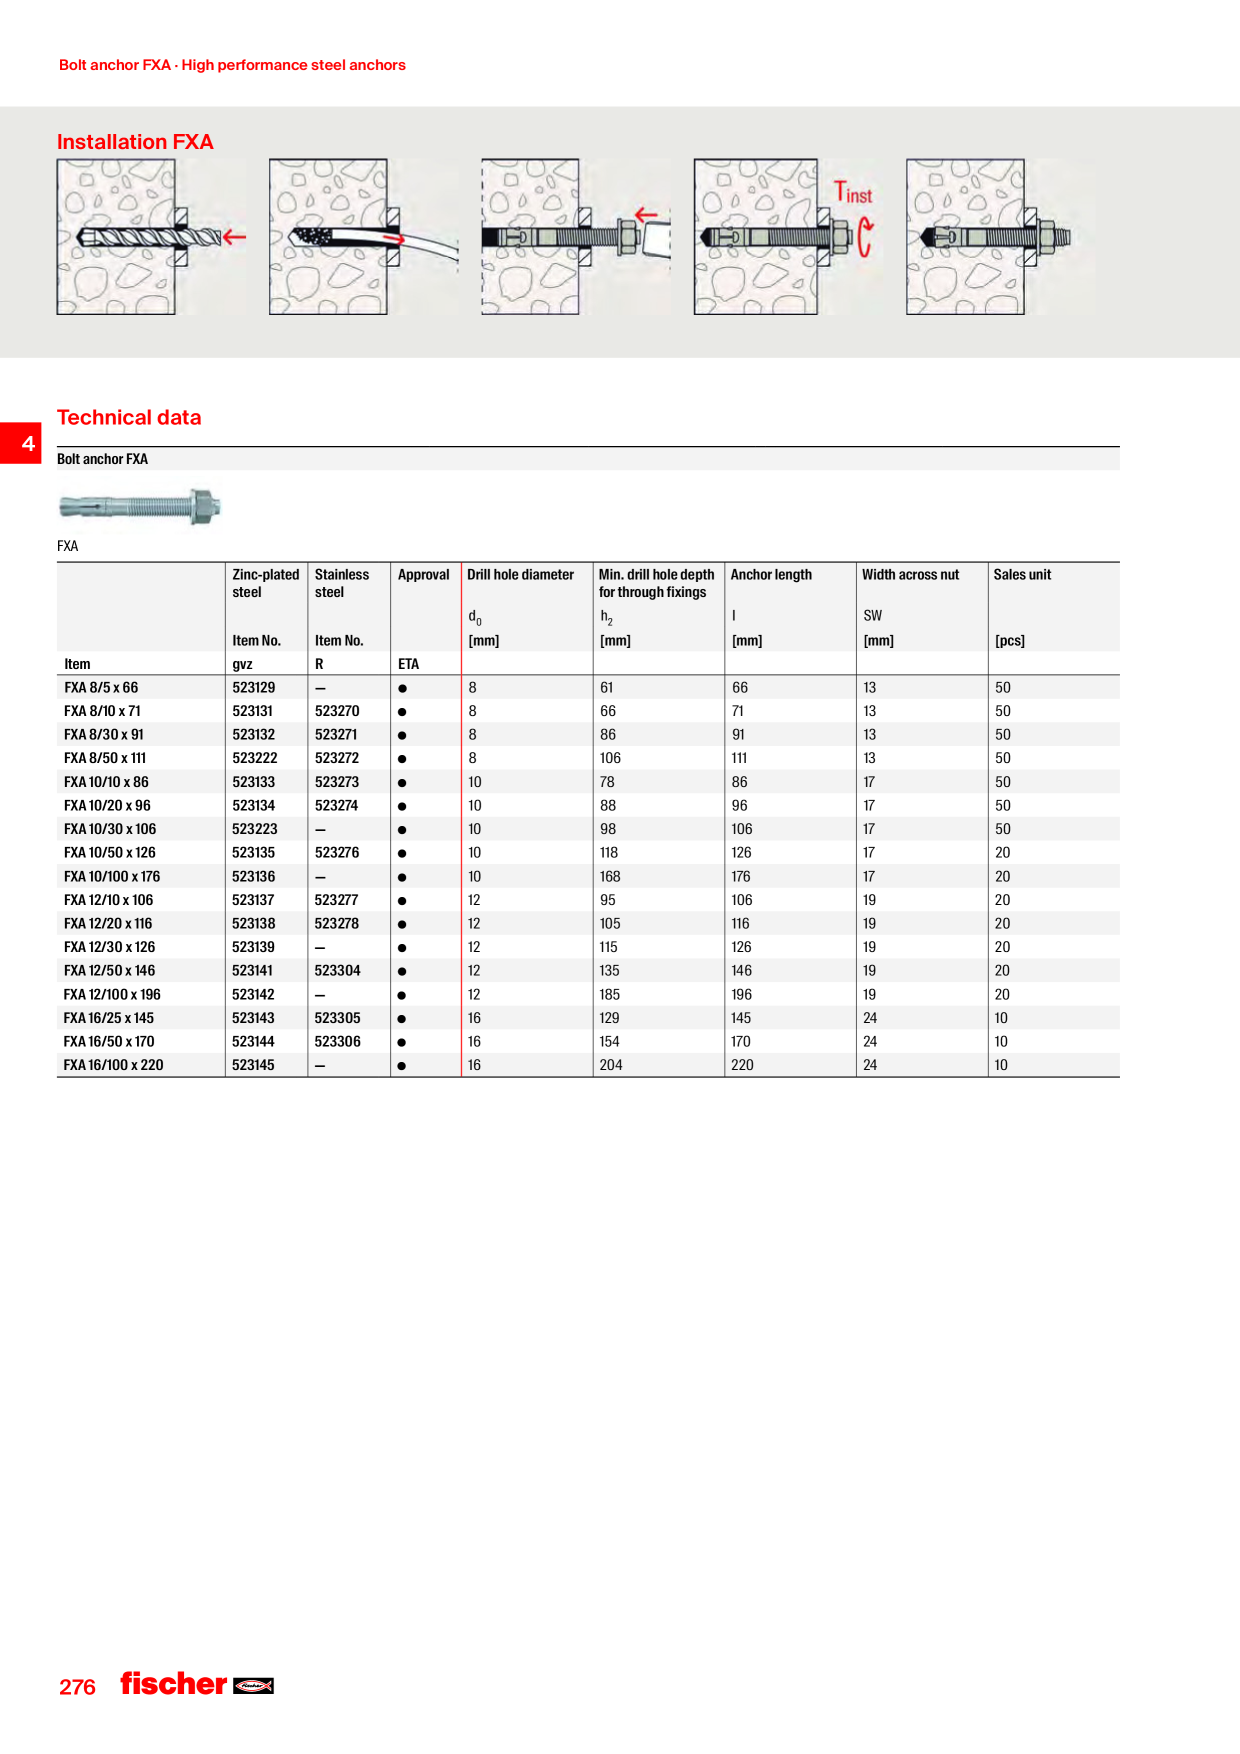Viewport: 1240px width, 1754px height.
Task: Click page number 276
Action: tap(77, 1687)
